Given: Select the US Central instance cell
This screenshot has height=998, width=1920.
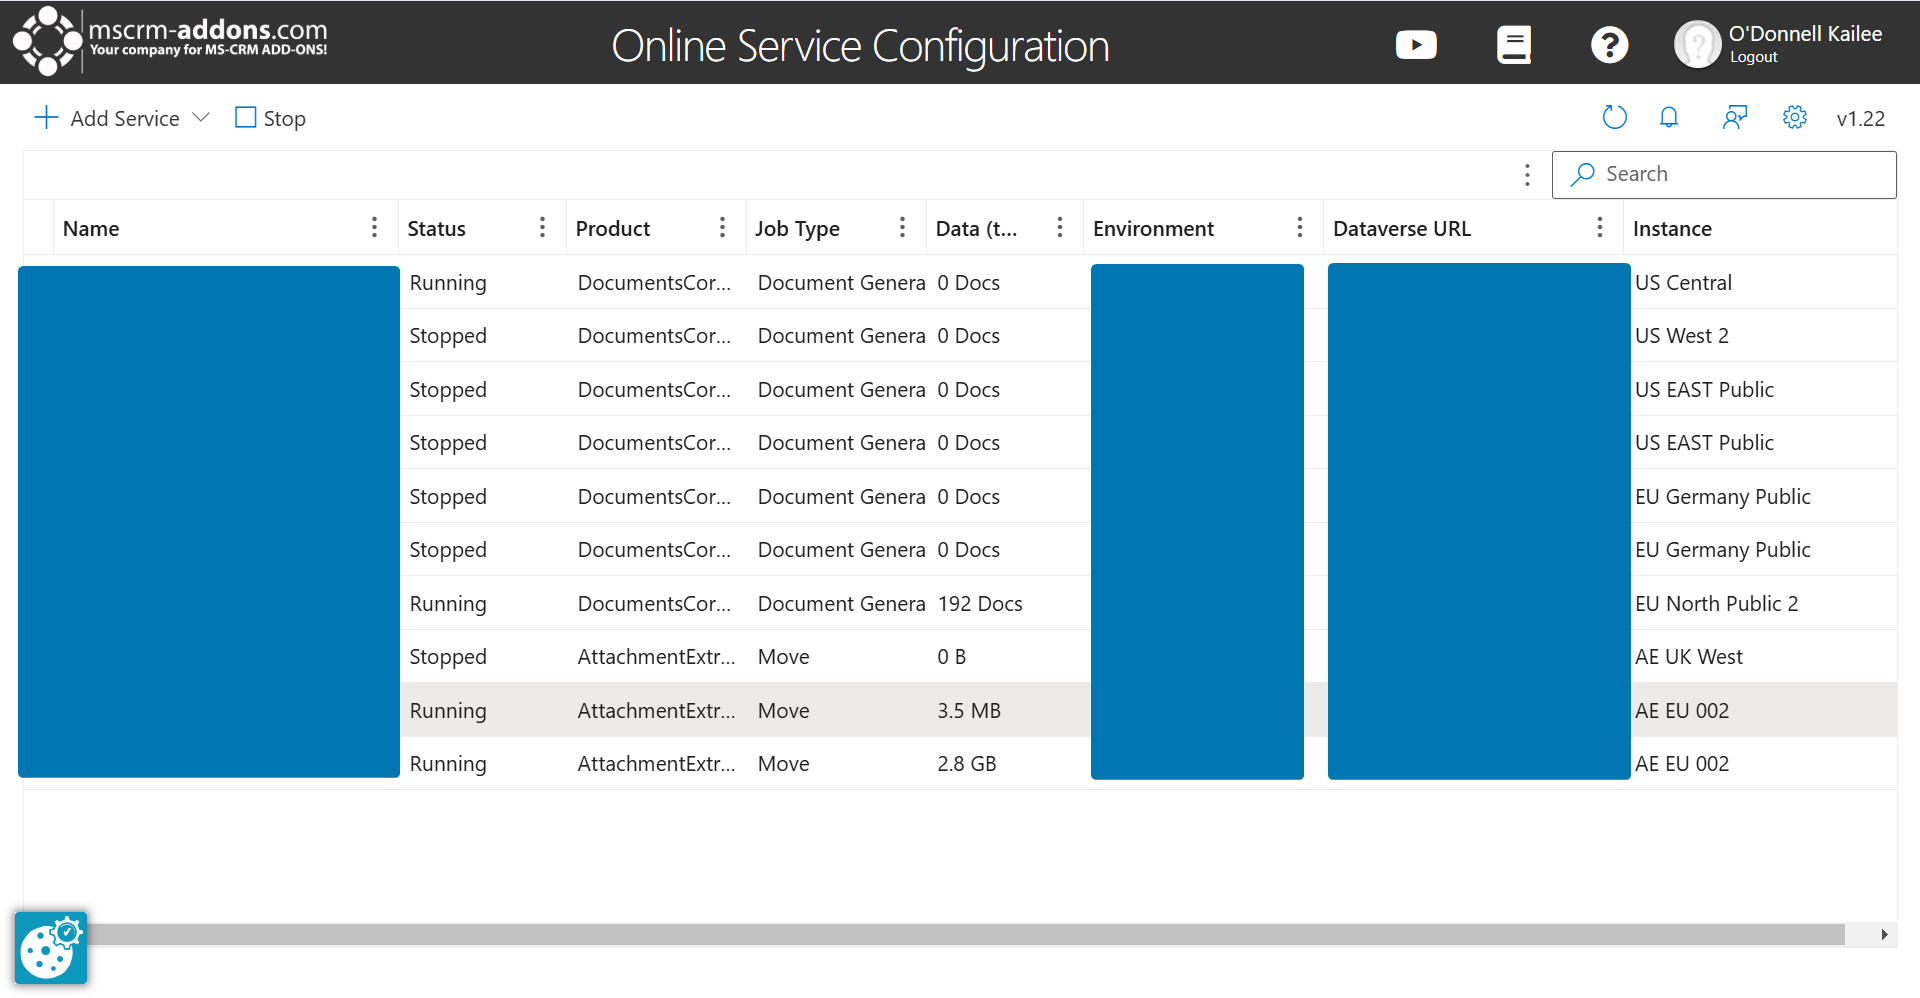Looking at the screenshot, I should tap(1683, 283).
